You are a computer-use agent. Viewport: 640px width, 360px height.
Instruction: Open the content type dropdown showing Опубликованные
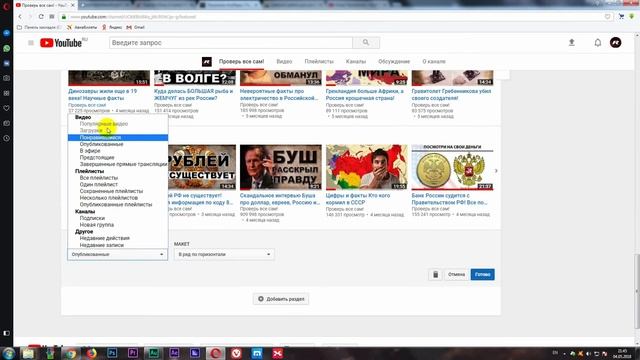tap(118, 254)
